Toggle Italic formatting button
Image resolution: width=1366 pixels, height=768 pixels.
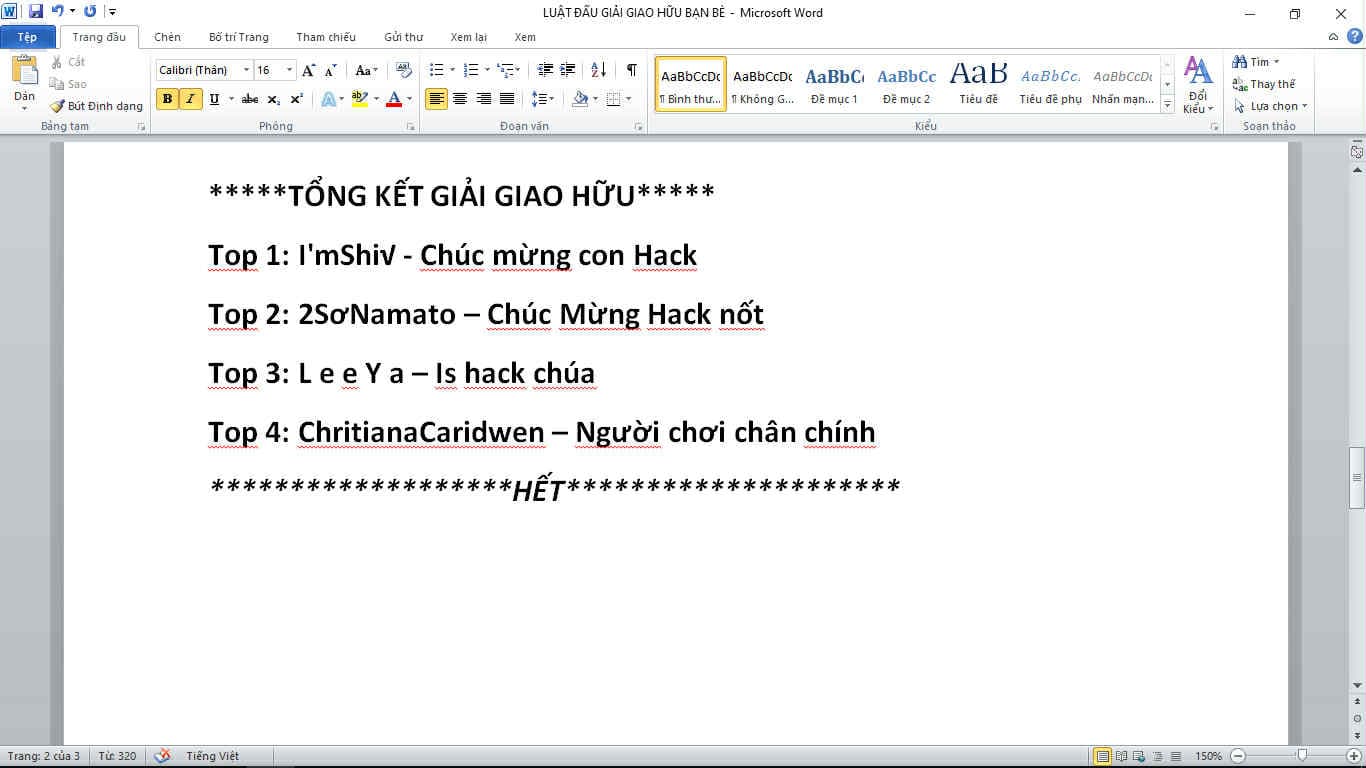click(x=190, y=99)
